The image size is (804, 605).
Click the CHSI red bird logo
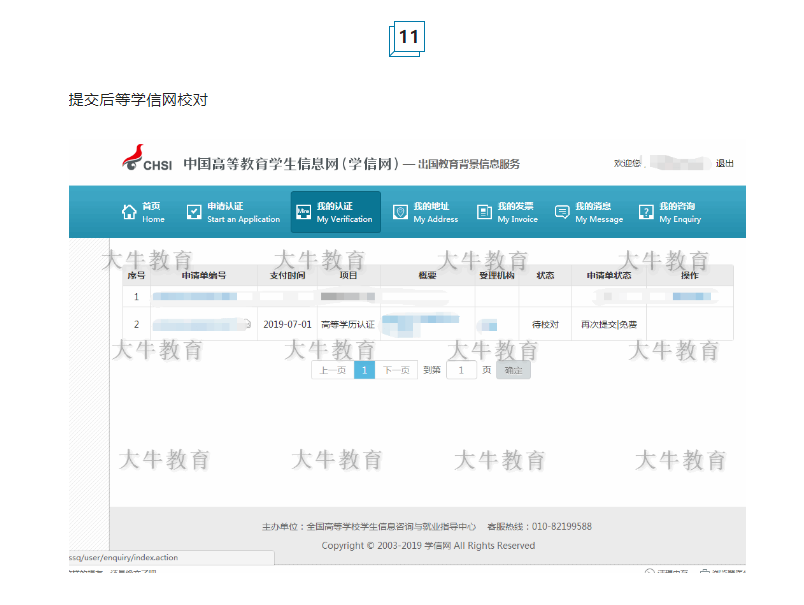133,157
